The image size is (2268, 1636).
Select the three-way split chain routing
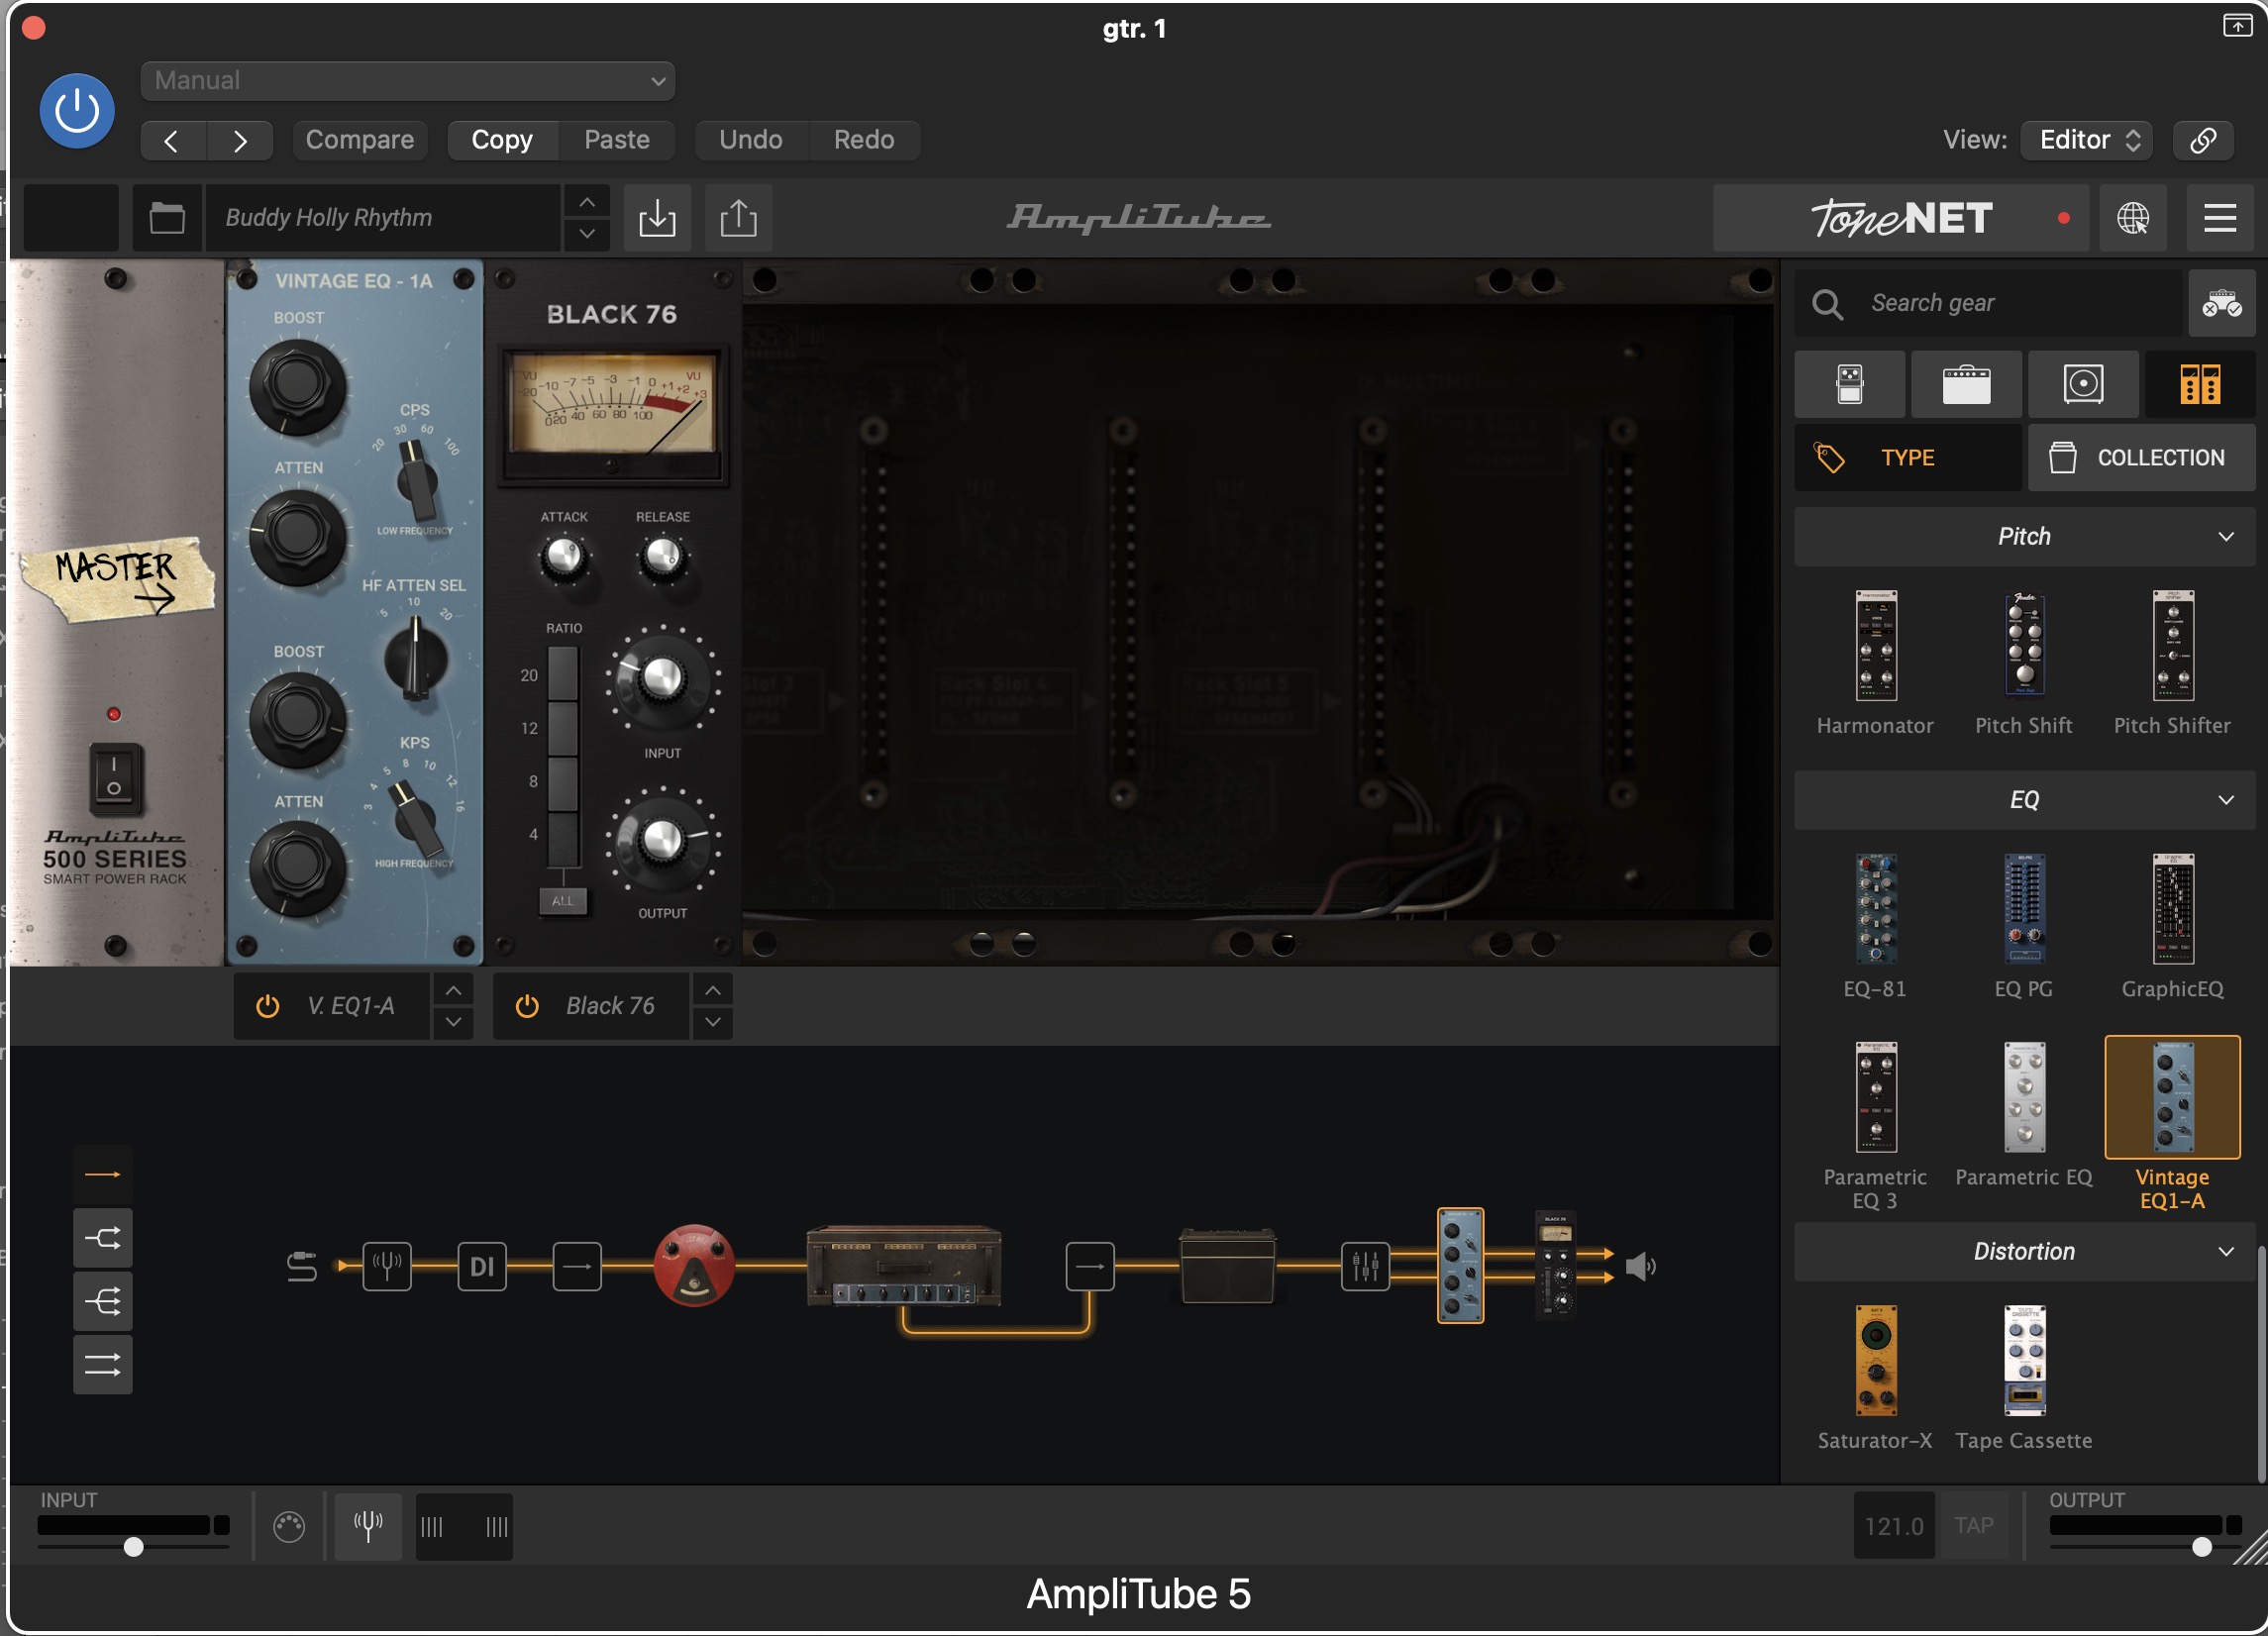pyautogui.click(x=103, y=1301)
